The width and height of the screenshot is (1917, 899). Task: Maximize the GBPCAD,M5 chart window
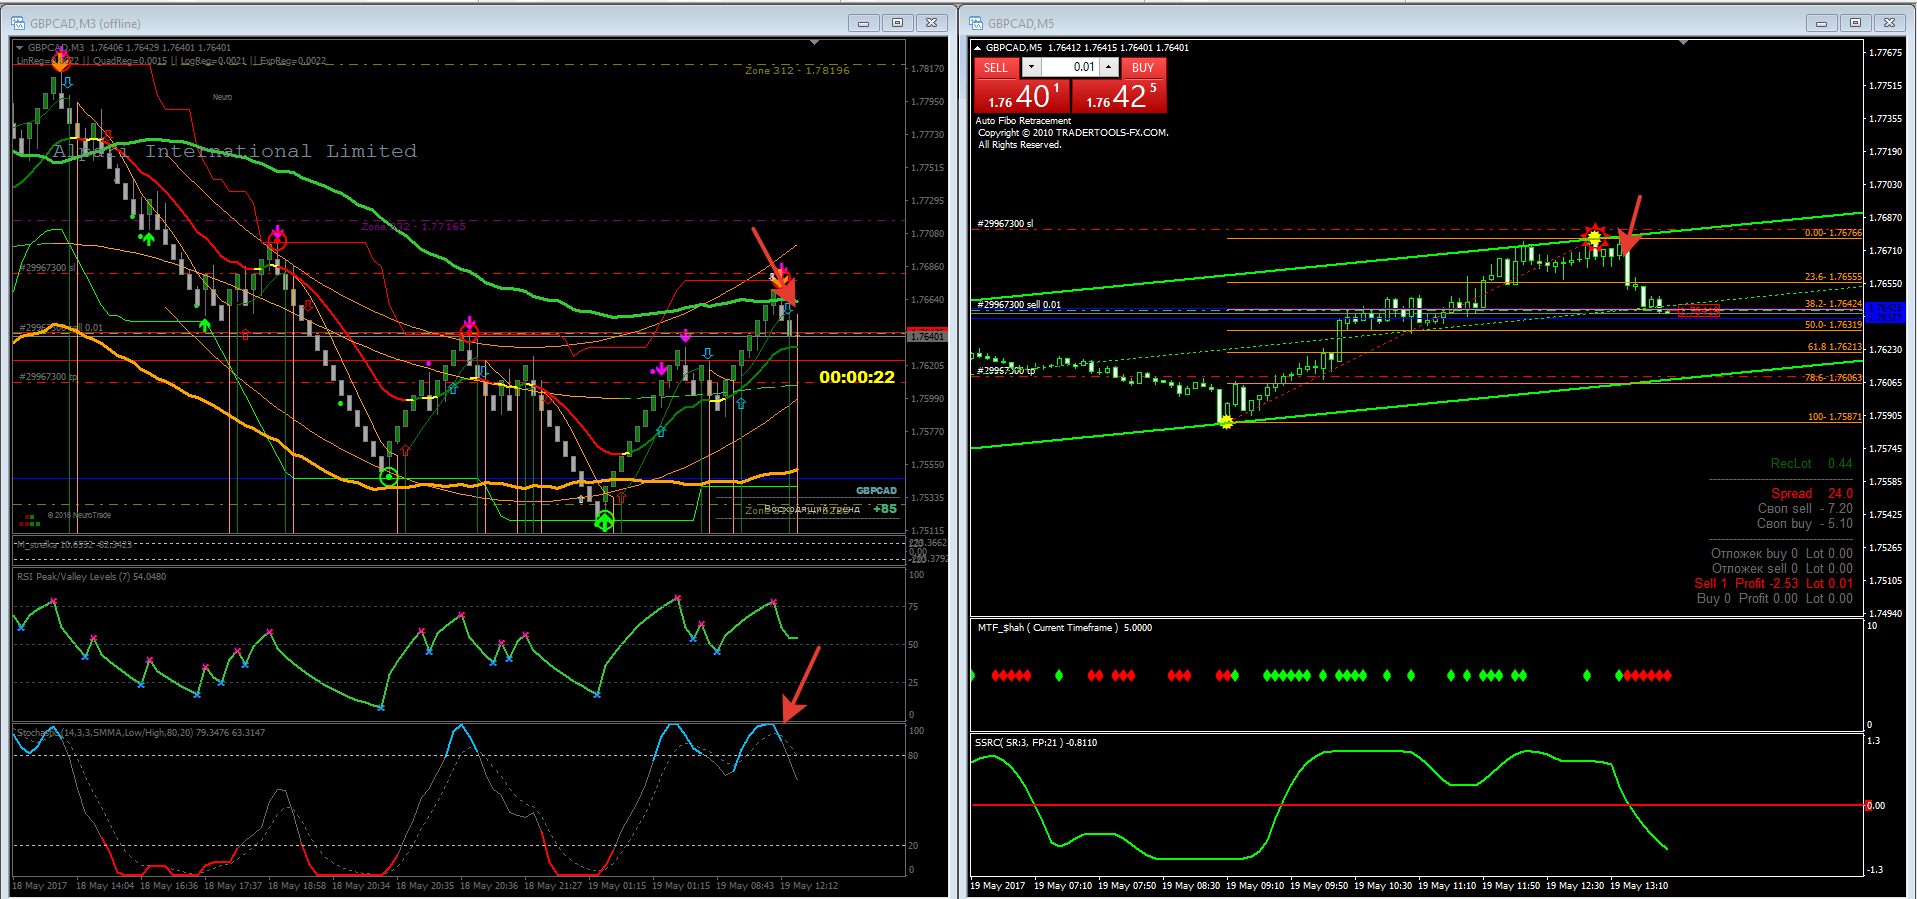1855,23
